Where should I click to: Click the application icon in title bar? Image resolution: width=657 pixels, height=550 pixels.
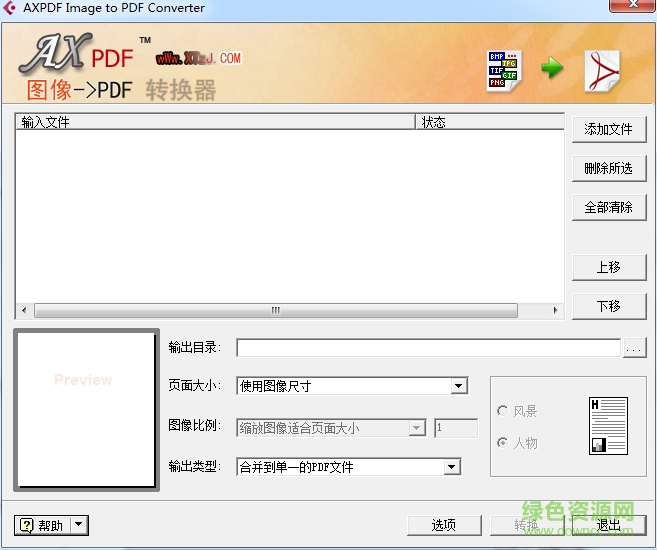pyautogui.click(x=11, y=8)
